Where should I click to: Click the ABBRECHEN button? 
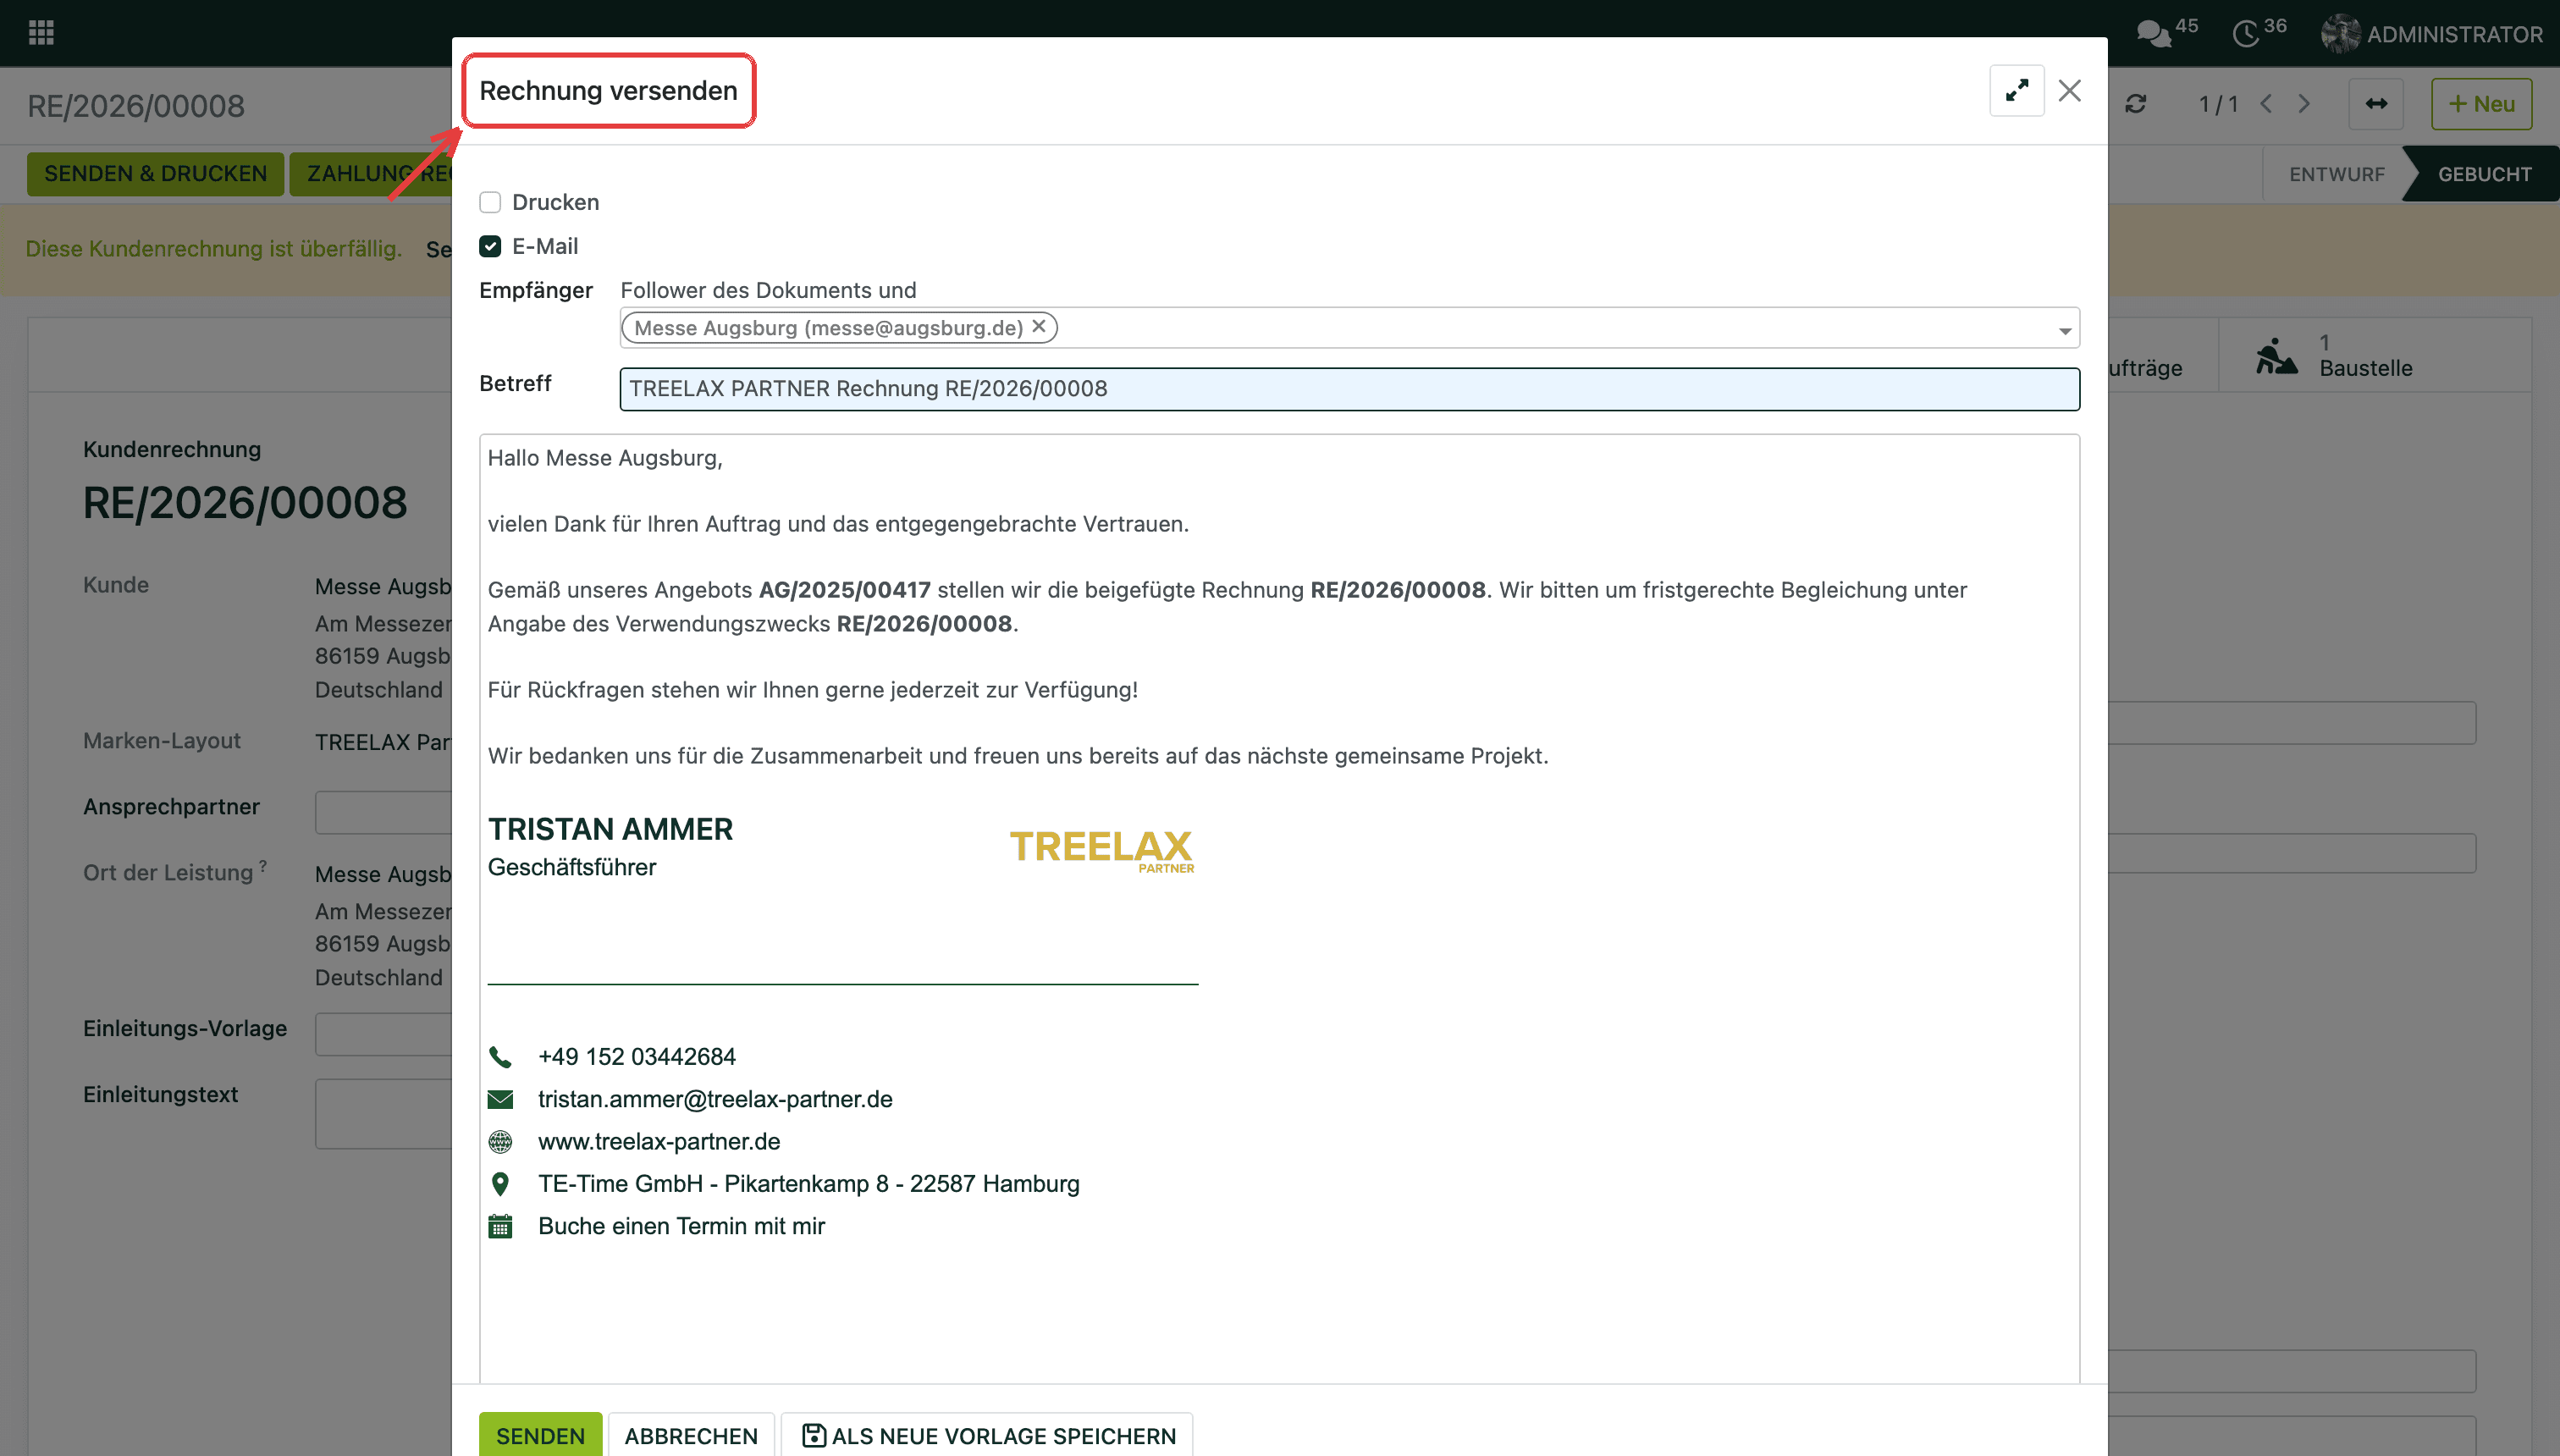(691, 1435)
